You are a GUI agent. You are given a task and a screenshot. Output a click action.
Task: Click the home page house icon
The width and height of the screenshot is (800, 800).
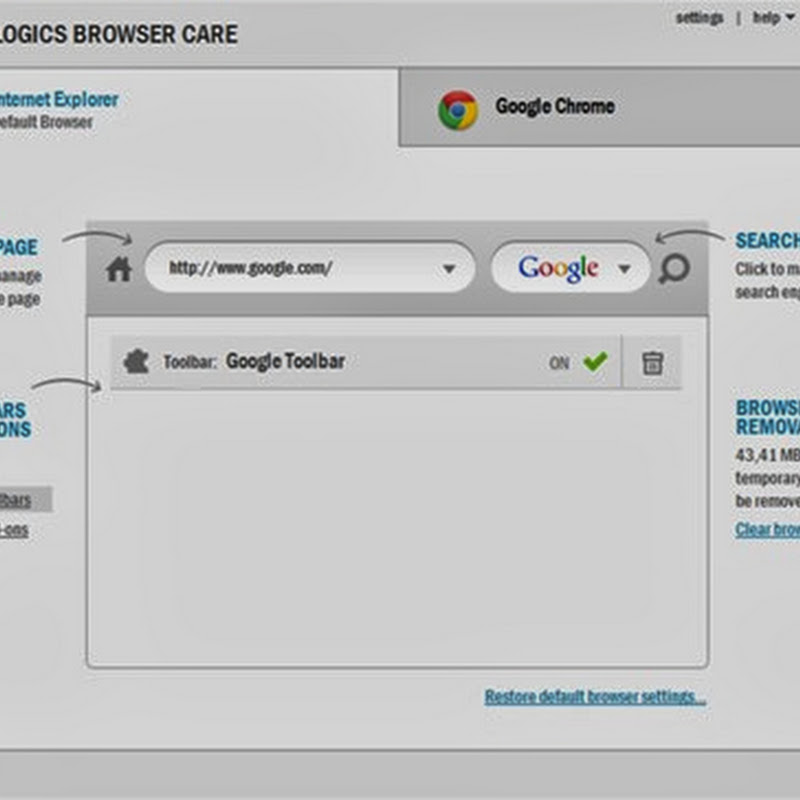tap(119, 269)
